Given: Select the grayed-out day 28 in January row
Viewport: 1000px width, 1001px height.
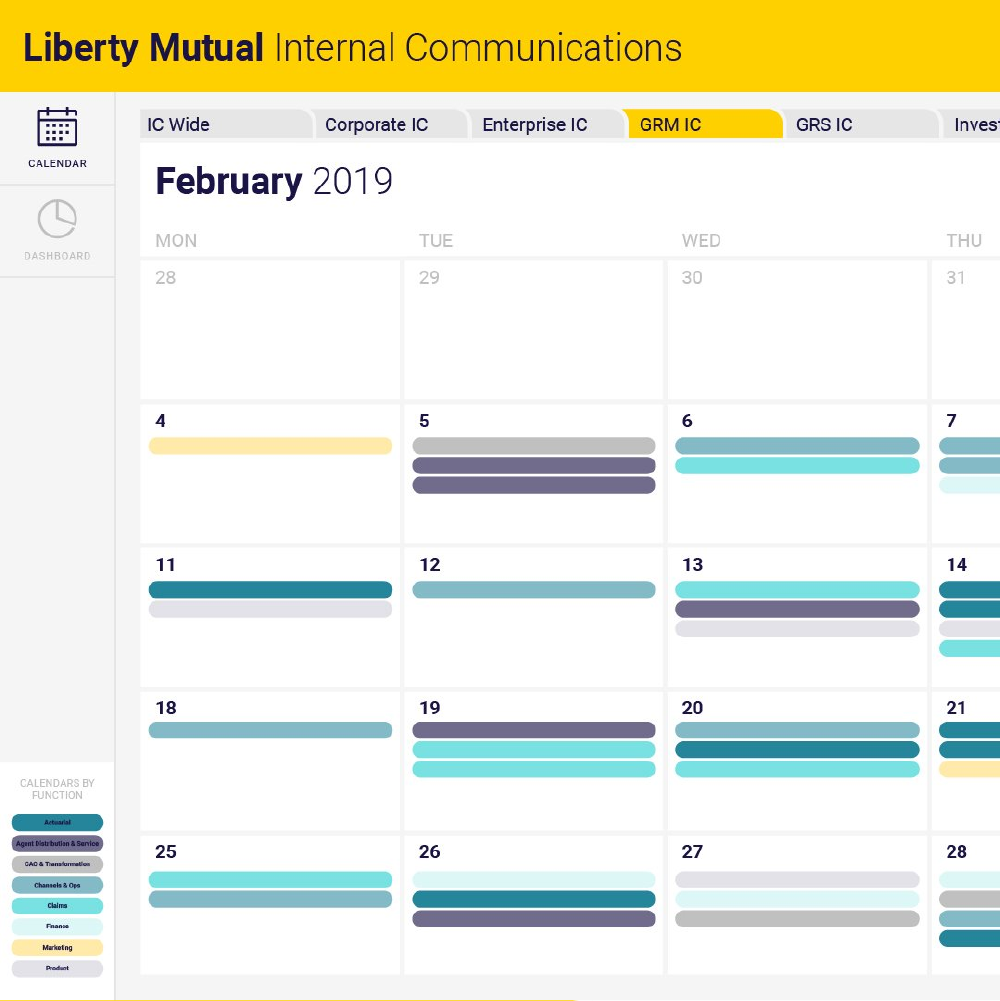Looking at the screenshot, I should pos(270,329).
